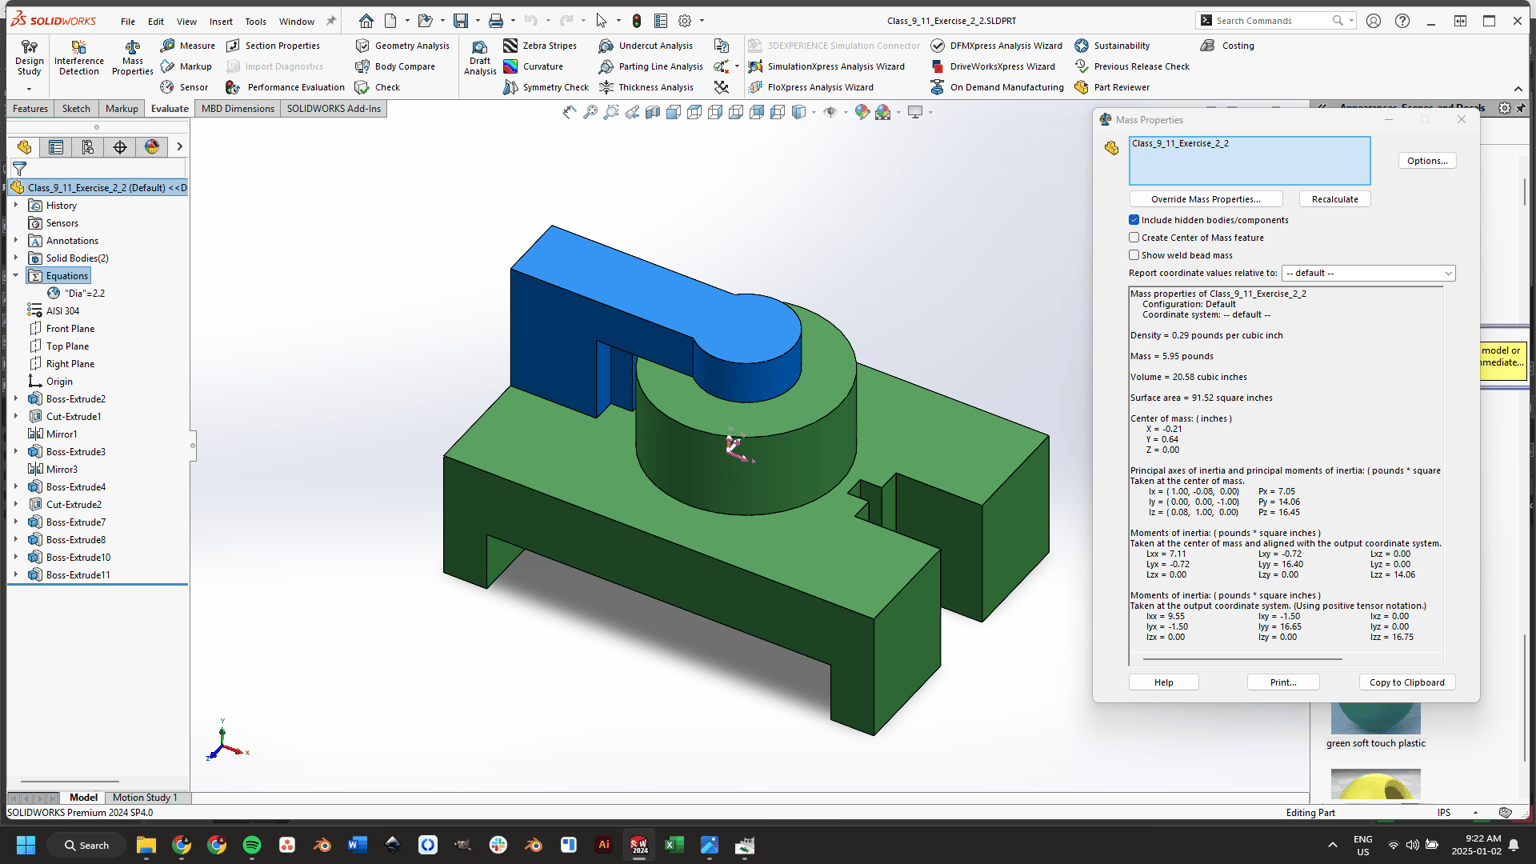Run Performance Evaluation
This screenshot has height=864, width=1536.
[285, 87]
